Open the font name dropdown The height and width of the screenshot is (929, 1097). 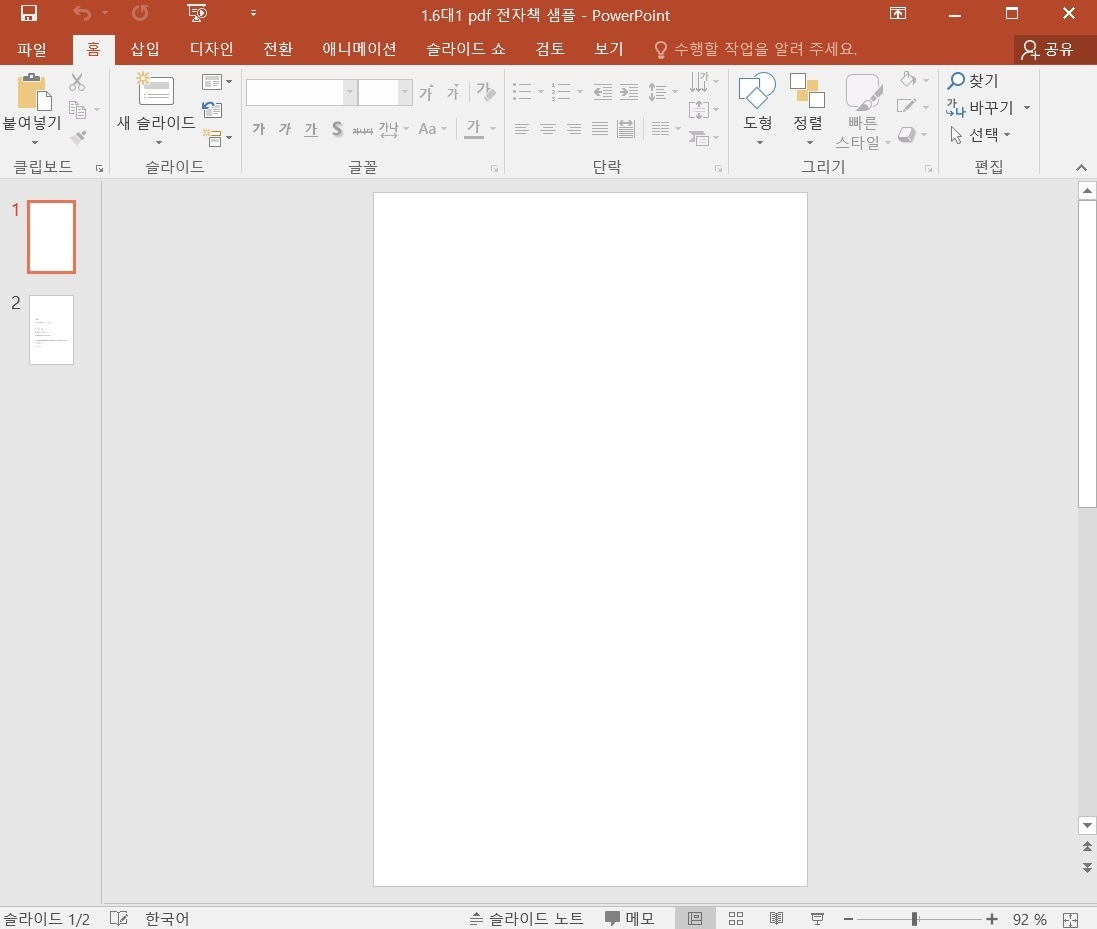349,92
